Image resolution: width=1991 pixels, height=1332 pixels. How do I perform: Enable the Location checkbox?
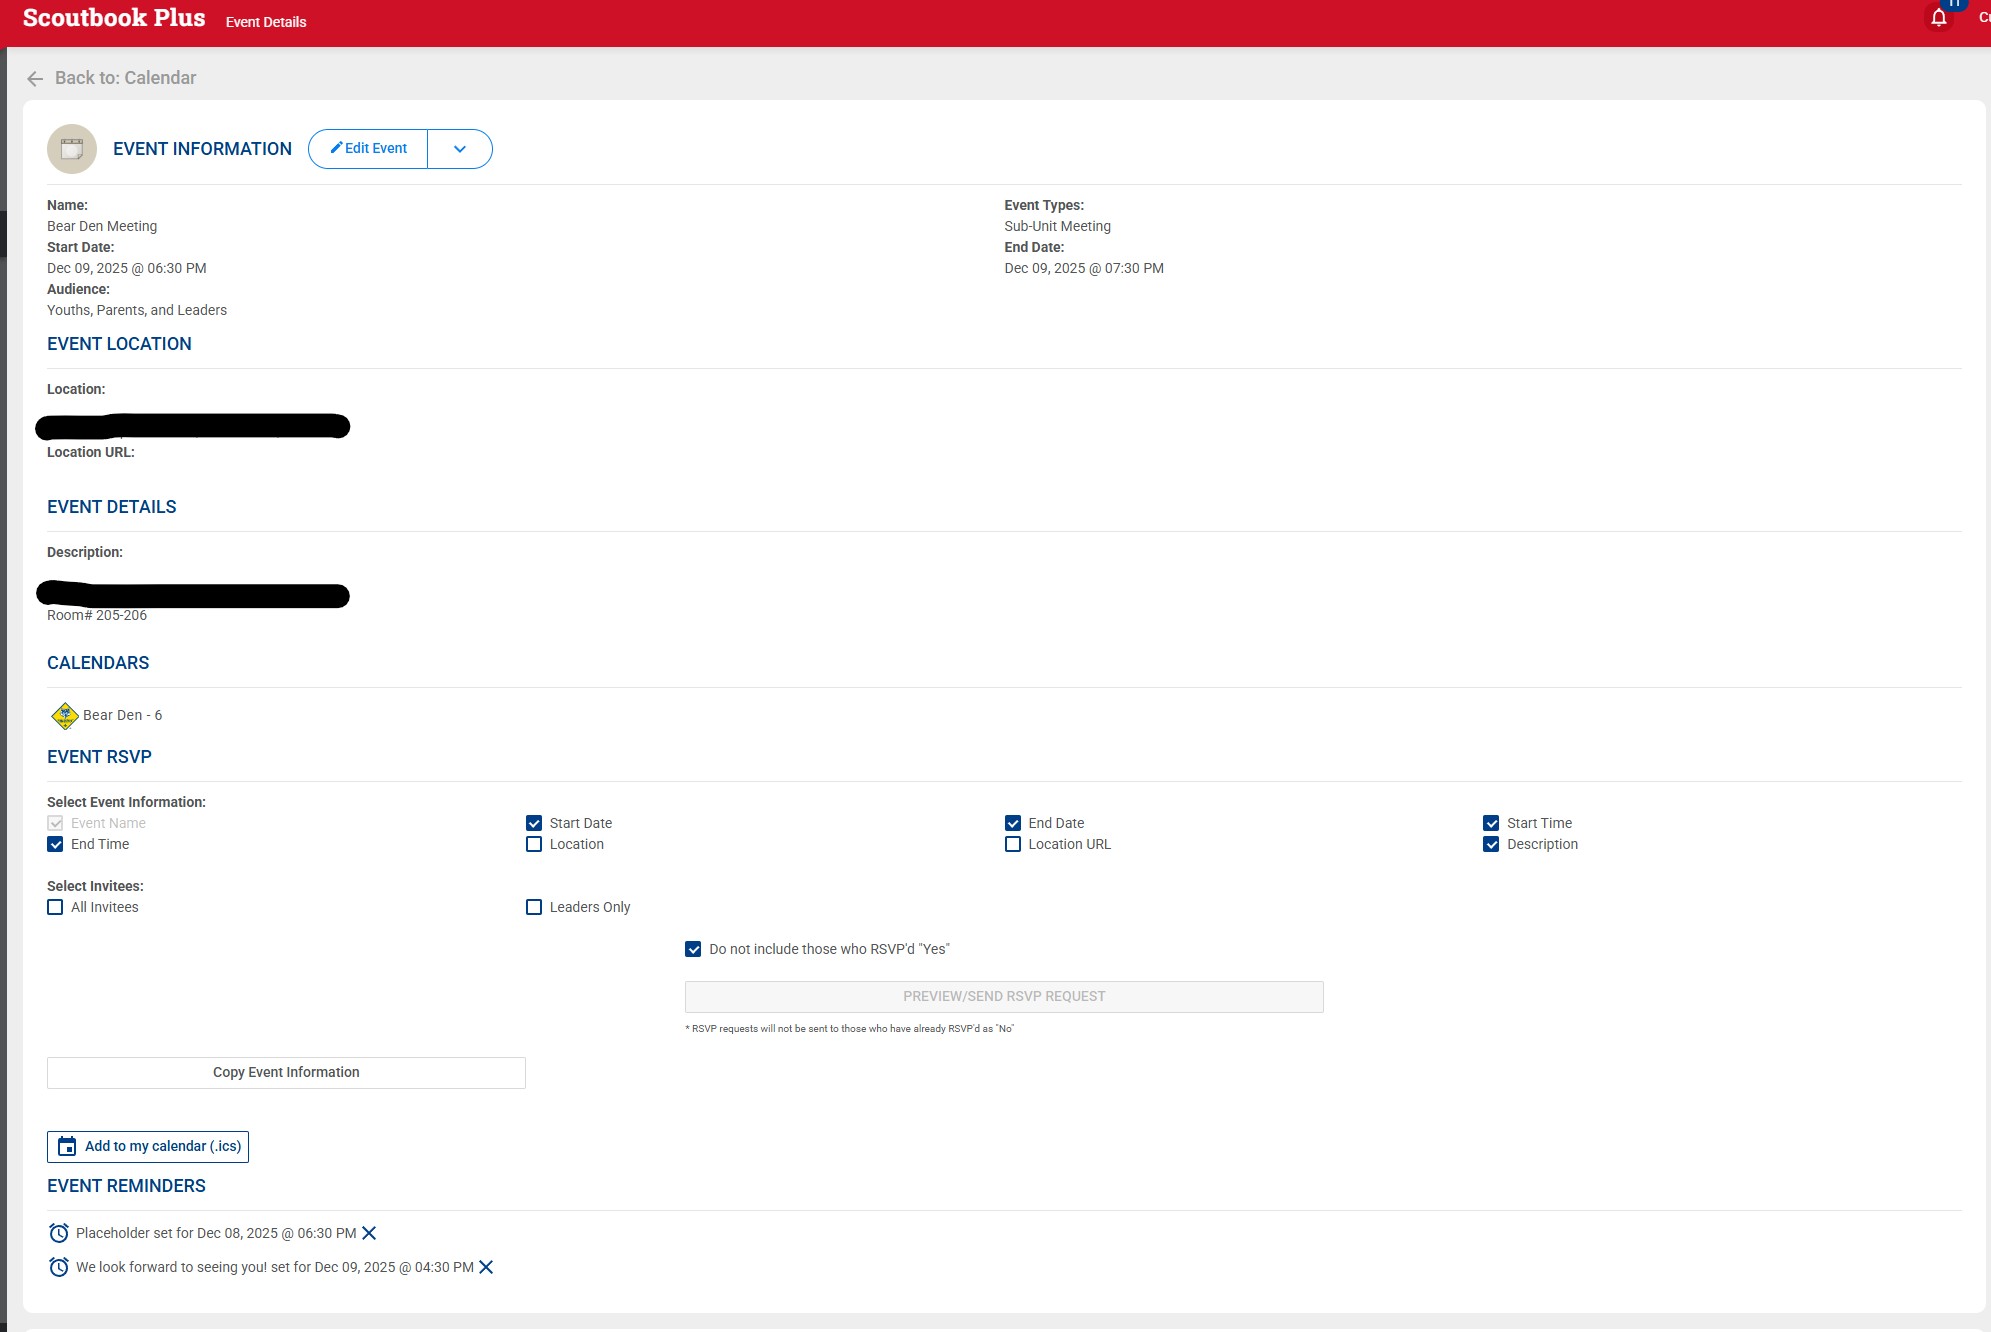click(534, 844)
